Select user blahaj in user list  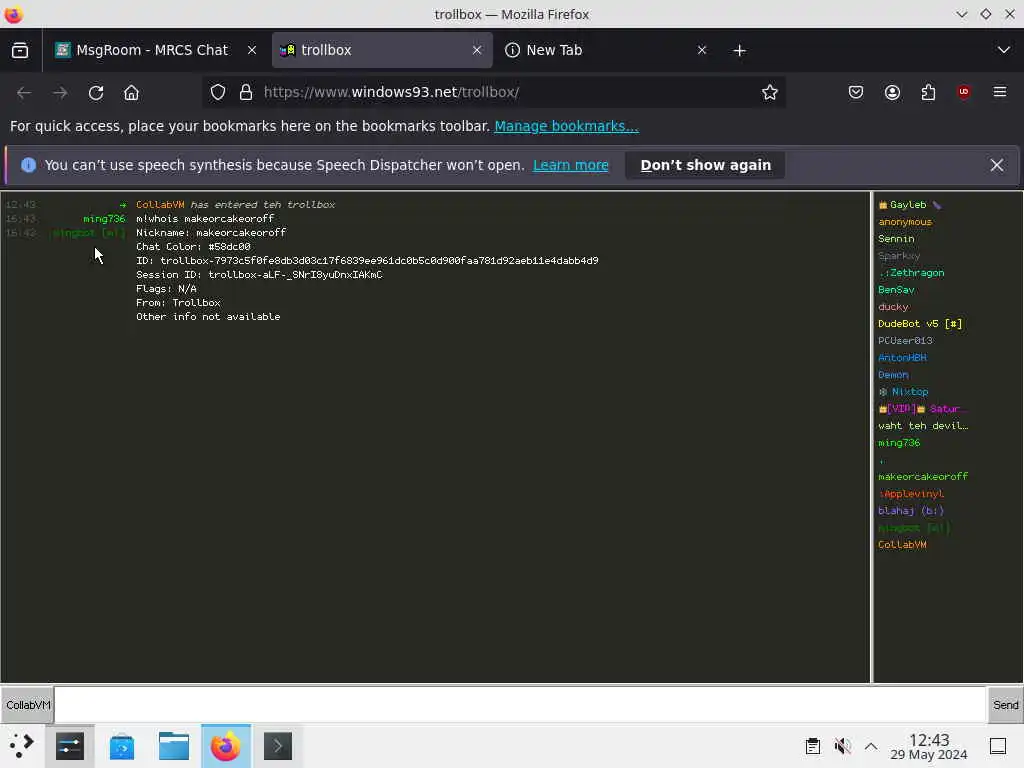click(911, 511)
